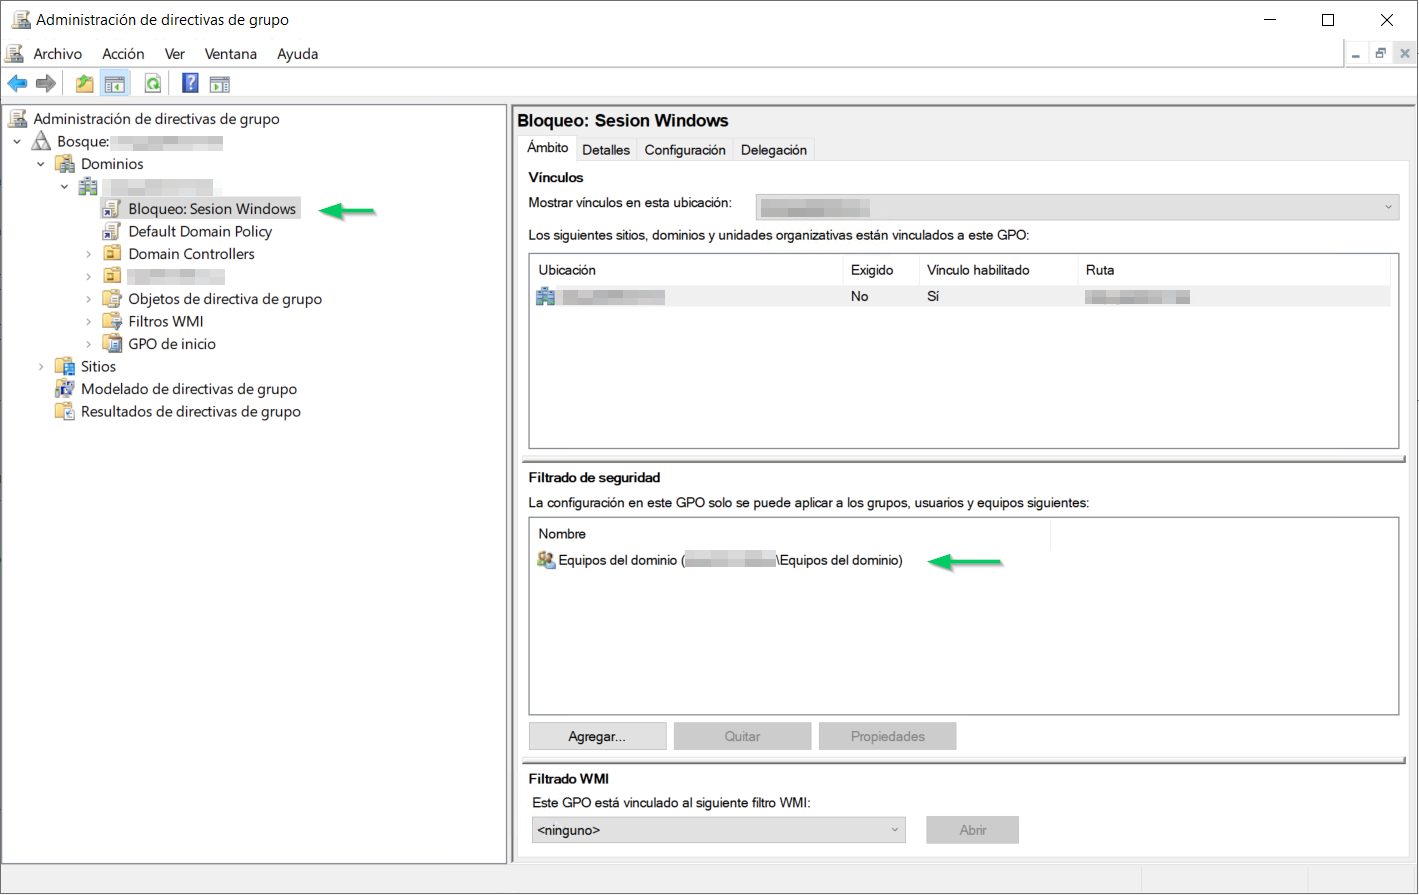Switch to the Configuración tab

pos(685,150)
